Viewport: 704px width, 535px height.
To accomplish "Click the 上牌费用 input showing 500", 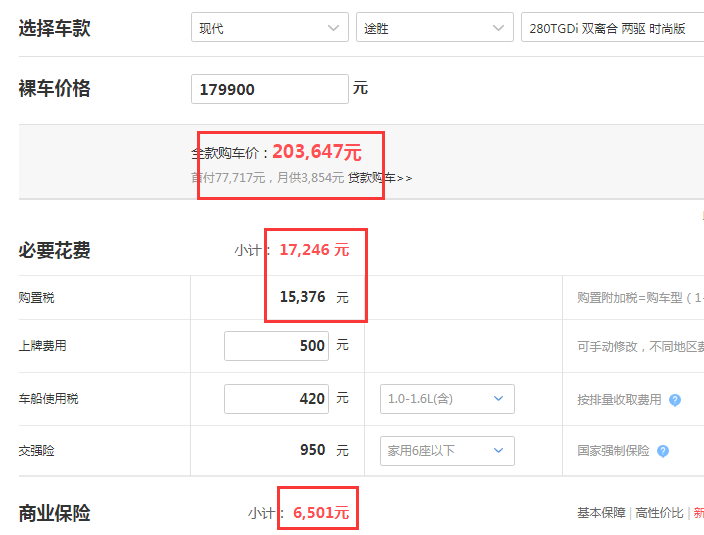I will (277, 346).
